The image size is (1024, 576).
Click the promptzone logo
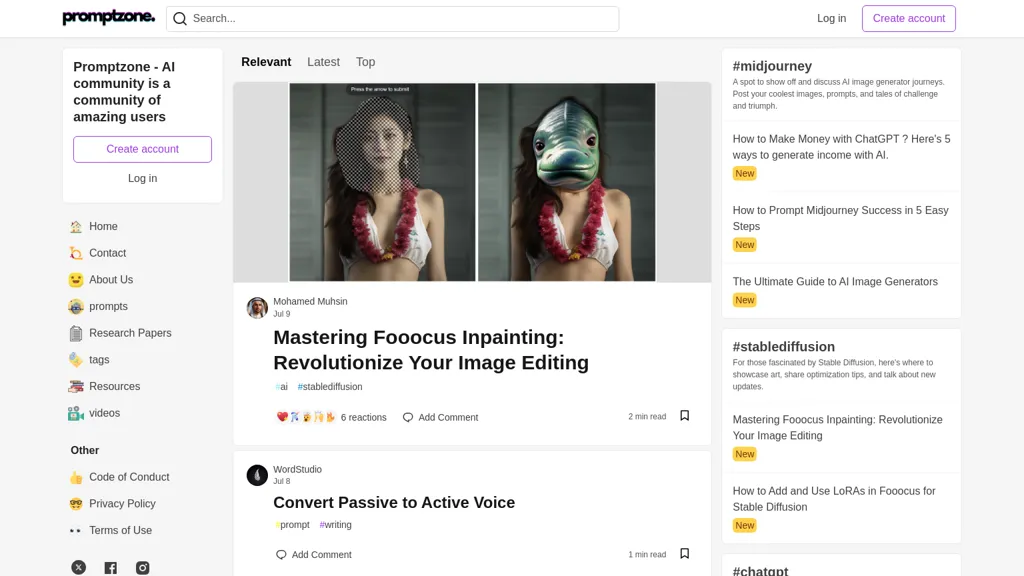point(108,18)
